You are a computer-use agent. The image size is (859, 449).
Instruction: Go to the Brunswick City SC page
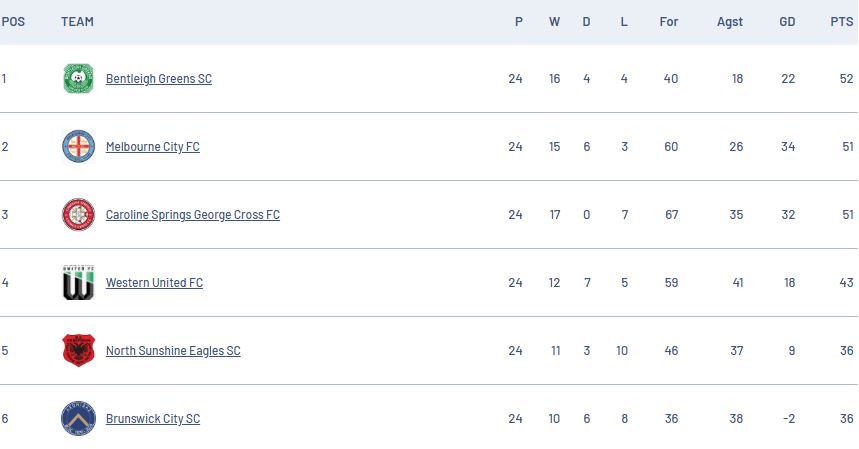coord(153,419)
